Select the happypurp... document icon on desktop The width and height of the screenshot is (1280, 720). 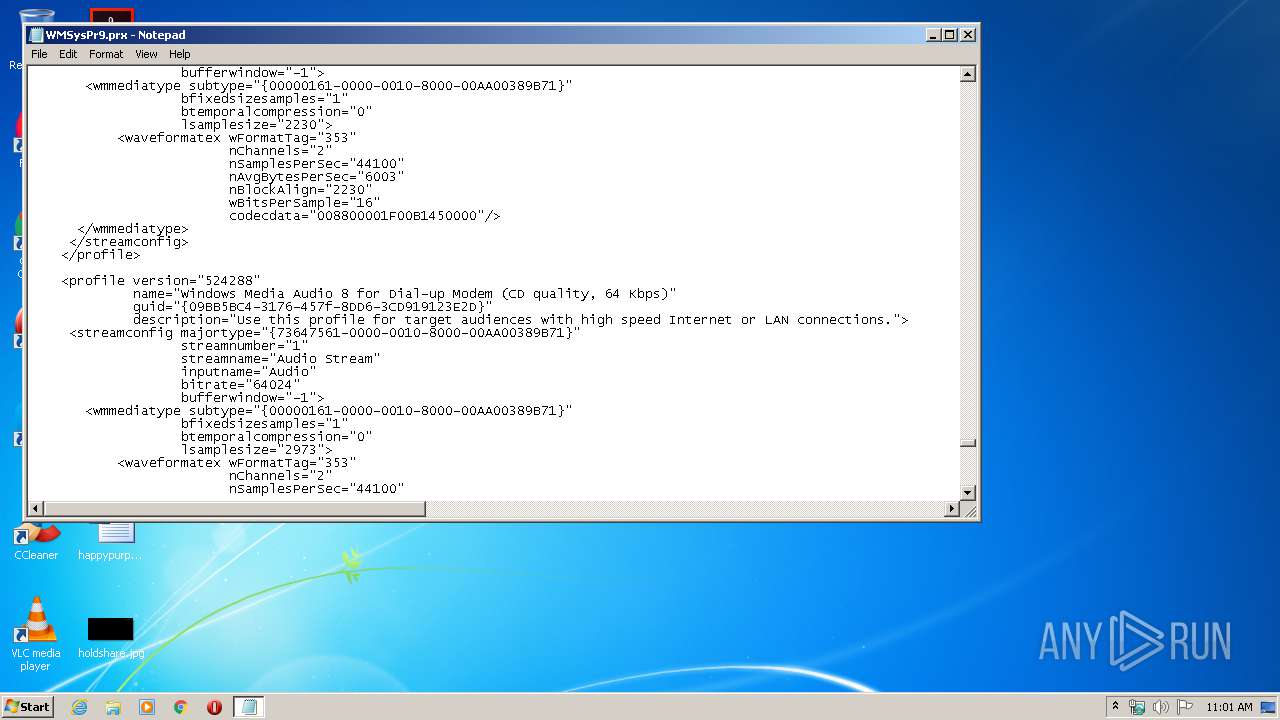coord(110,541)
